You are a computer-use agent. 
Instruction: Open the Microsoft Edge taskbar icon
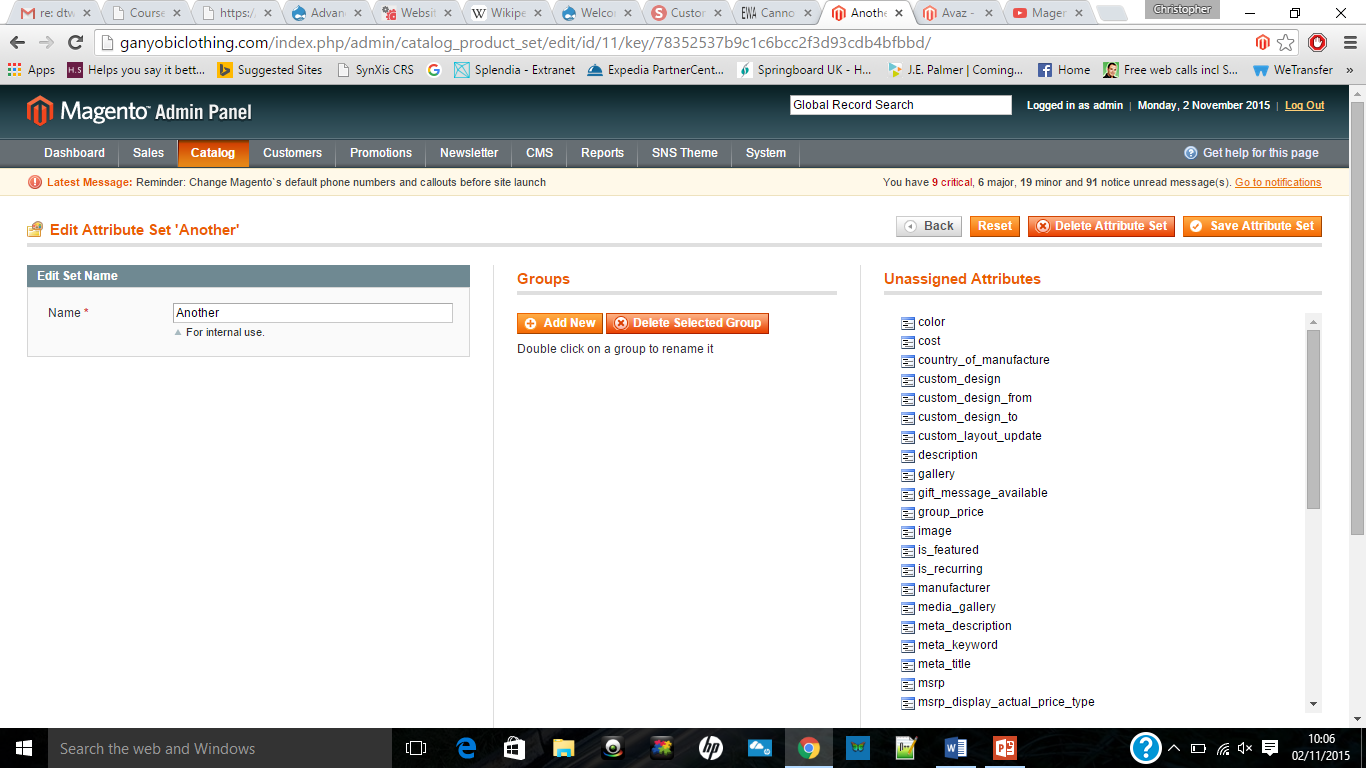(x=465, y=748)
